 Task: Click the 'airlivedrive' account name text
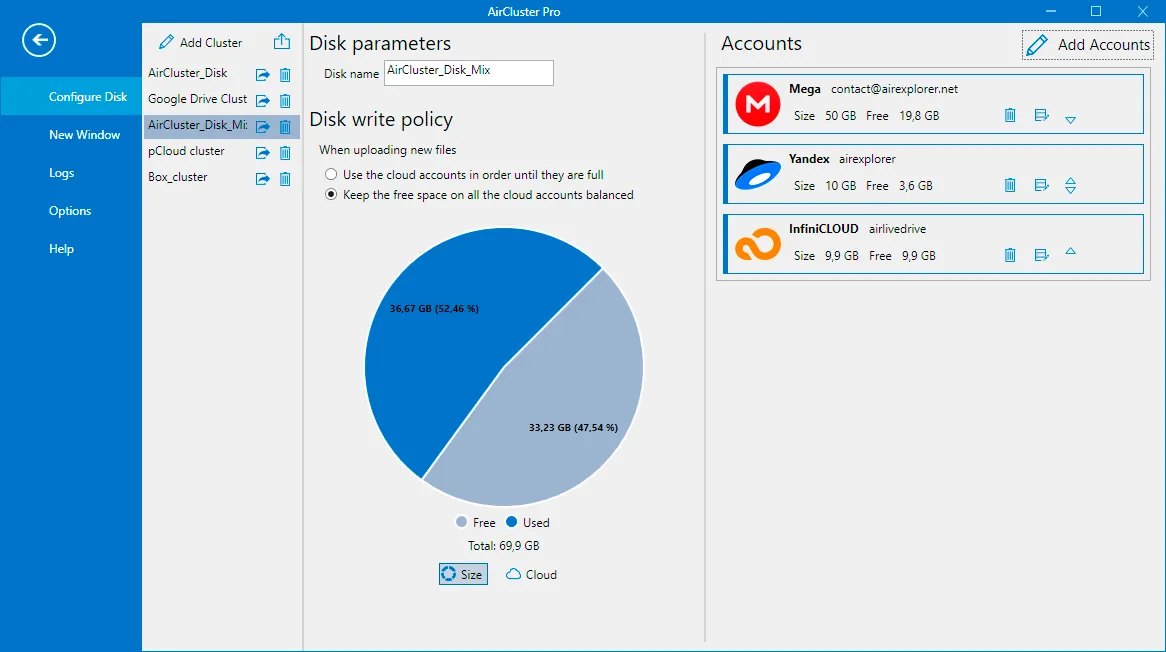(x=898, y=229)
